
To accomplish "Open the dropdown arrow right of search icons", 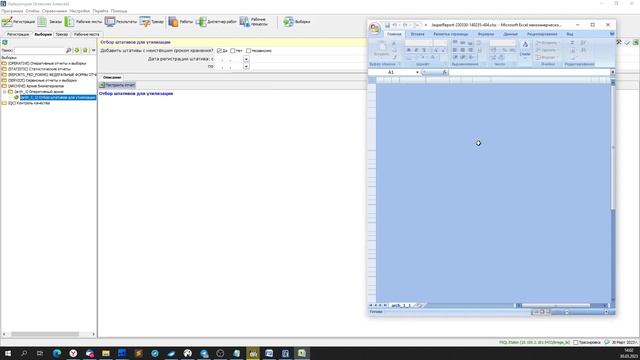I will coord(93,50).
